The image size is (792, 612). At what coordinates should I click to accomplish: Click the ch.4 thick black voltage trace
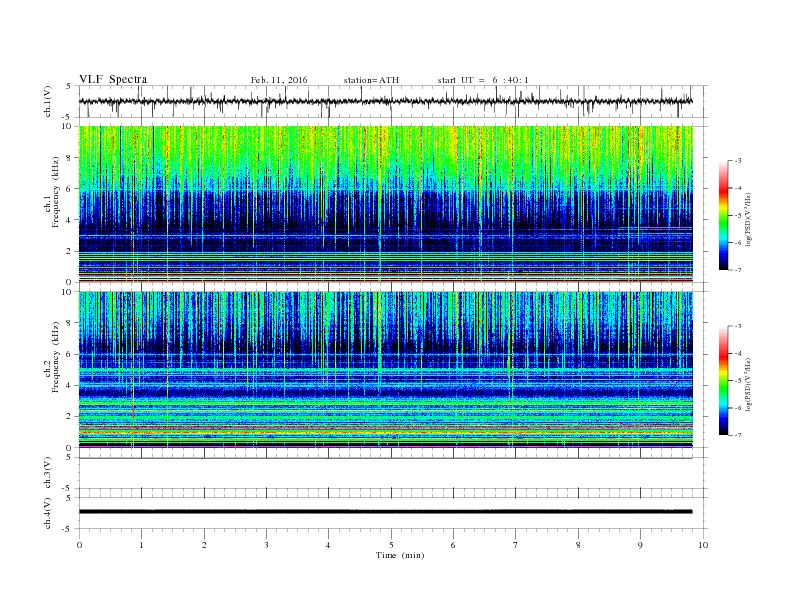tap(385, 512)
